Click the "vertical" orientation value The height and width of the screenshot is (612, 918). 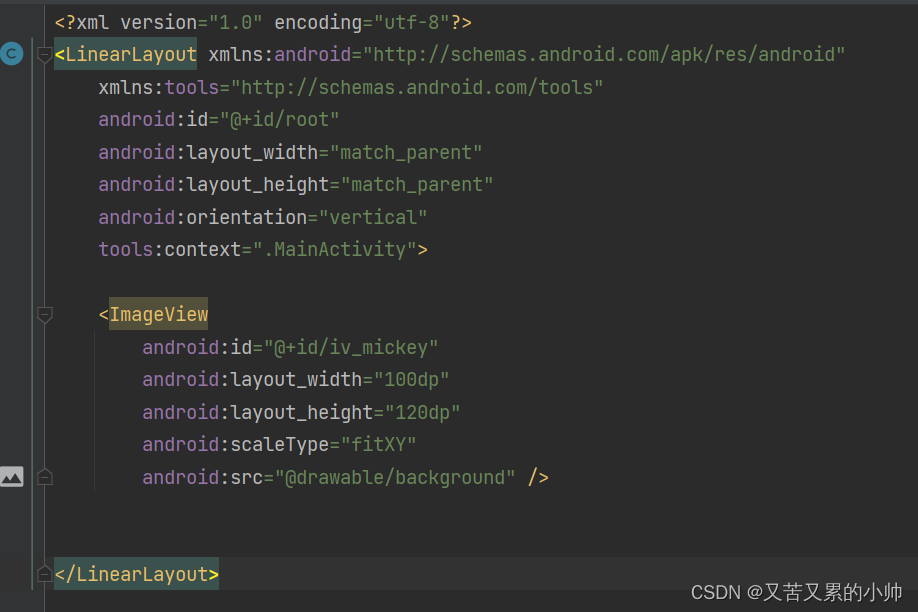click(373, 217)
